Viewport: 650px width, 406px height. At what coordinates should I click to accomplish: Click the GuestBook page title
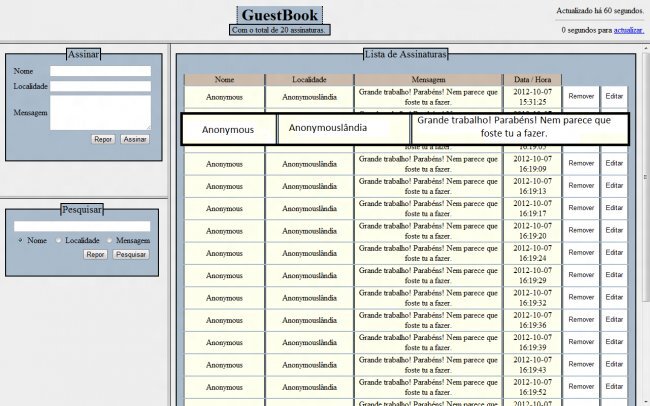pos(280,15)
